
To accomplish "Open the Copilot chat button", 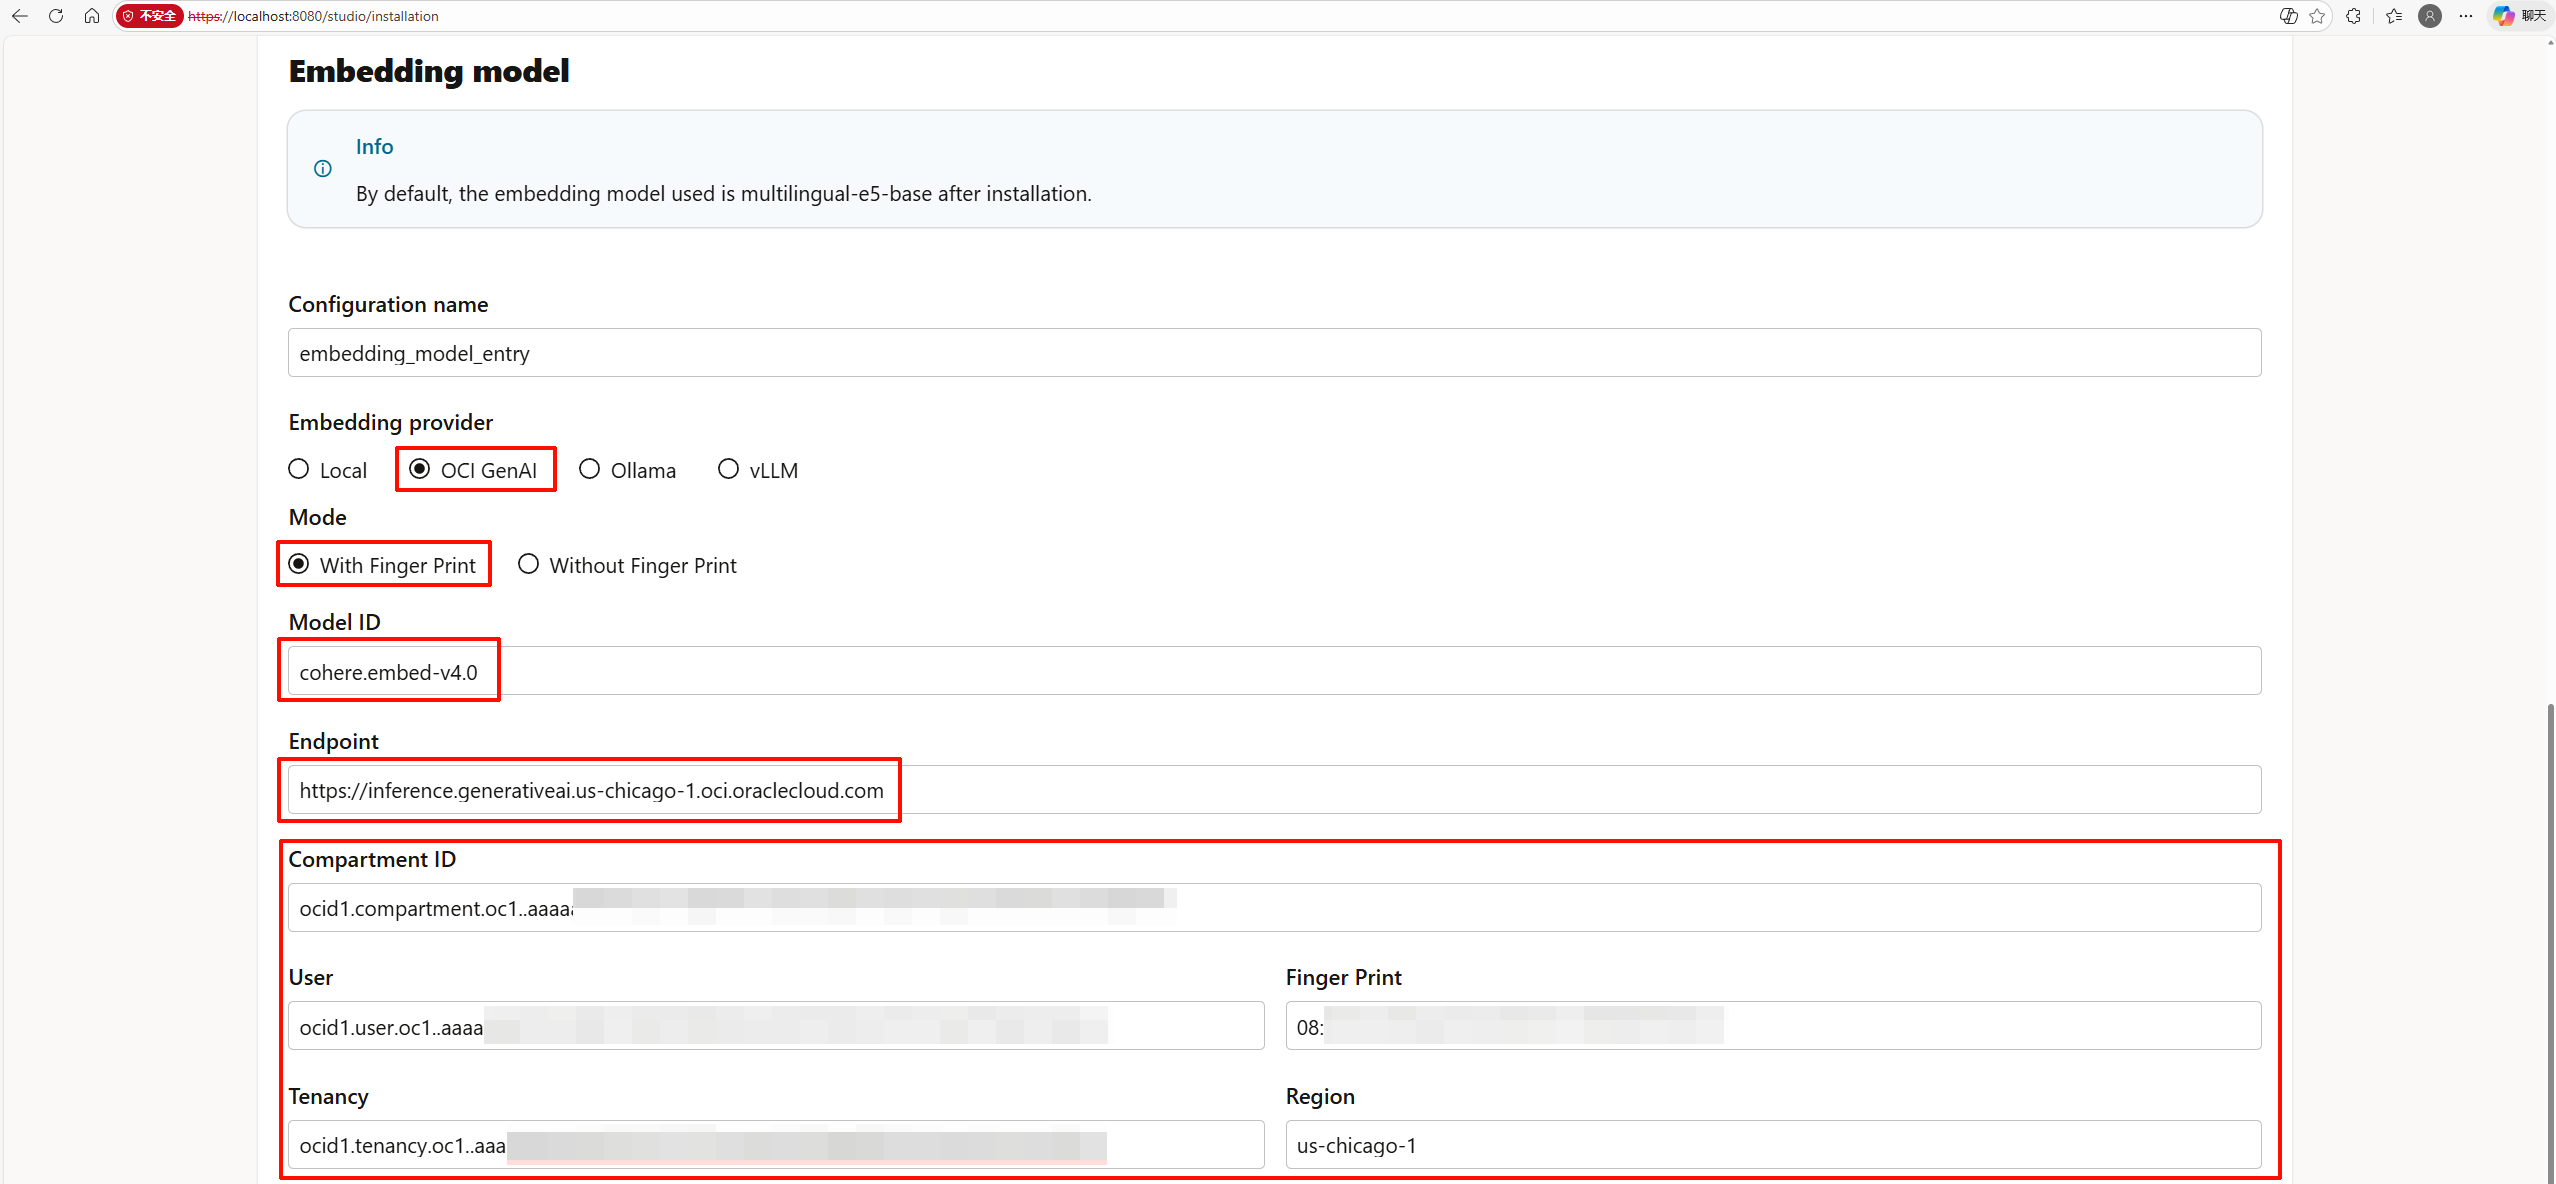I will [2520, 16].
